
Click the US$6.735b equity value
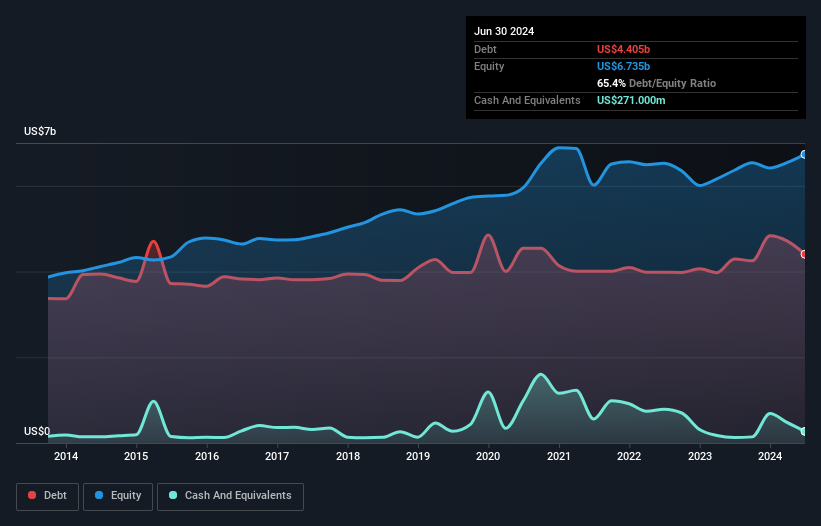(623, 66)
